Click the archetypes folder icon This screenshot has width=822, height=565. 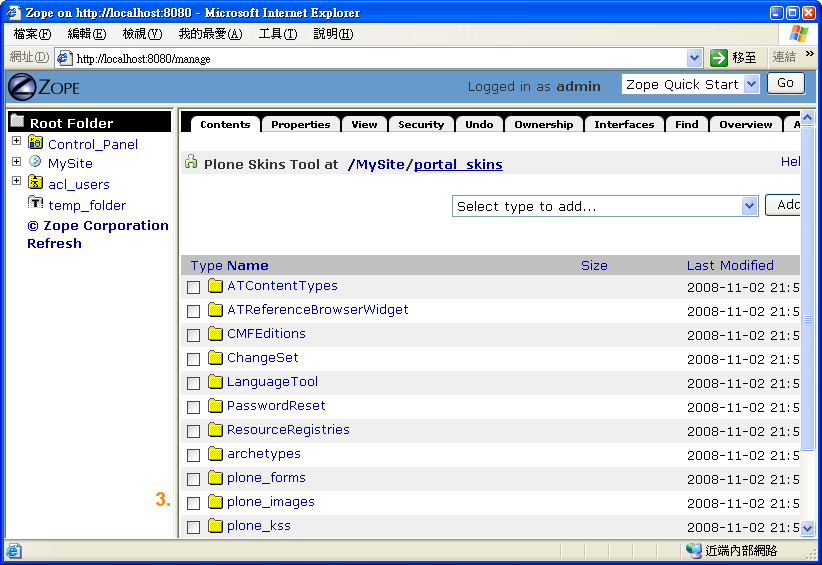(x=215, y=453)
